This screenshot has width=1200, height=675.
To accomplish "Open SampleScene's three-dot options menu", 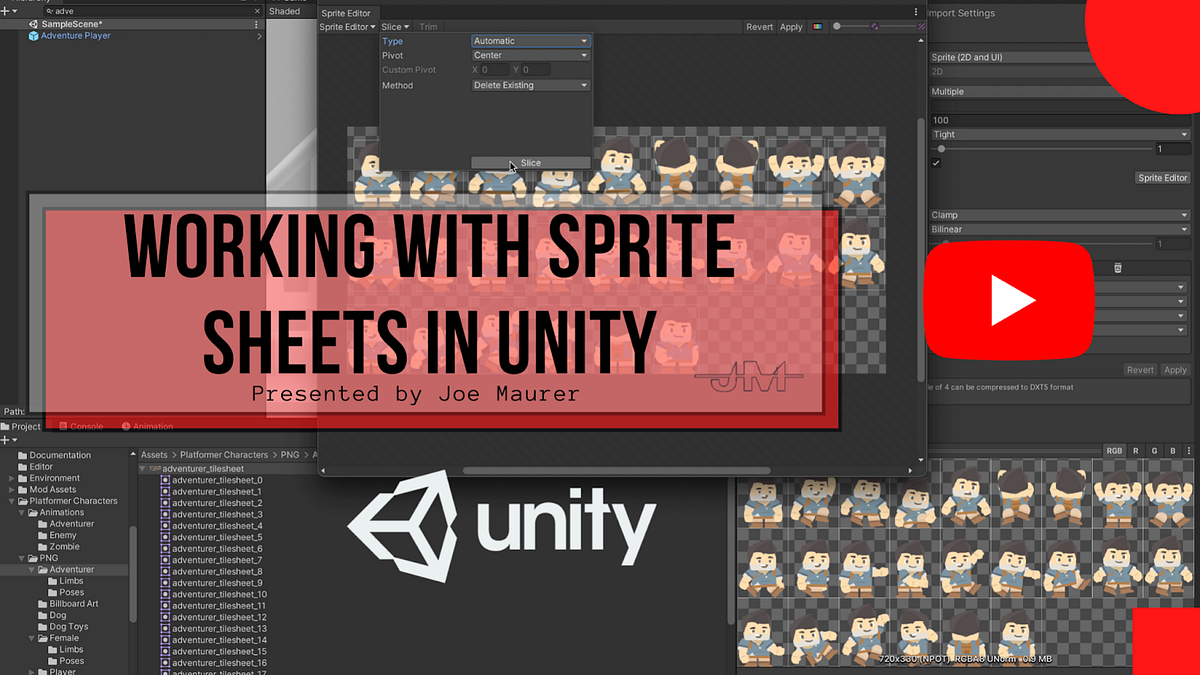I will (257, 24).
